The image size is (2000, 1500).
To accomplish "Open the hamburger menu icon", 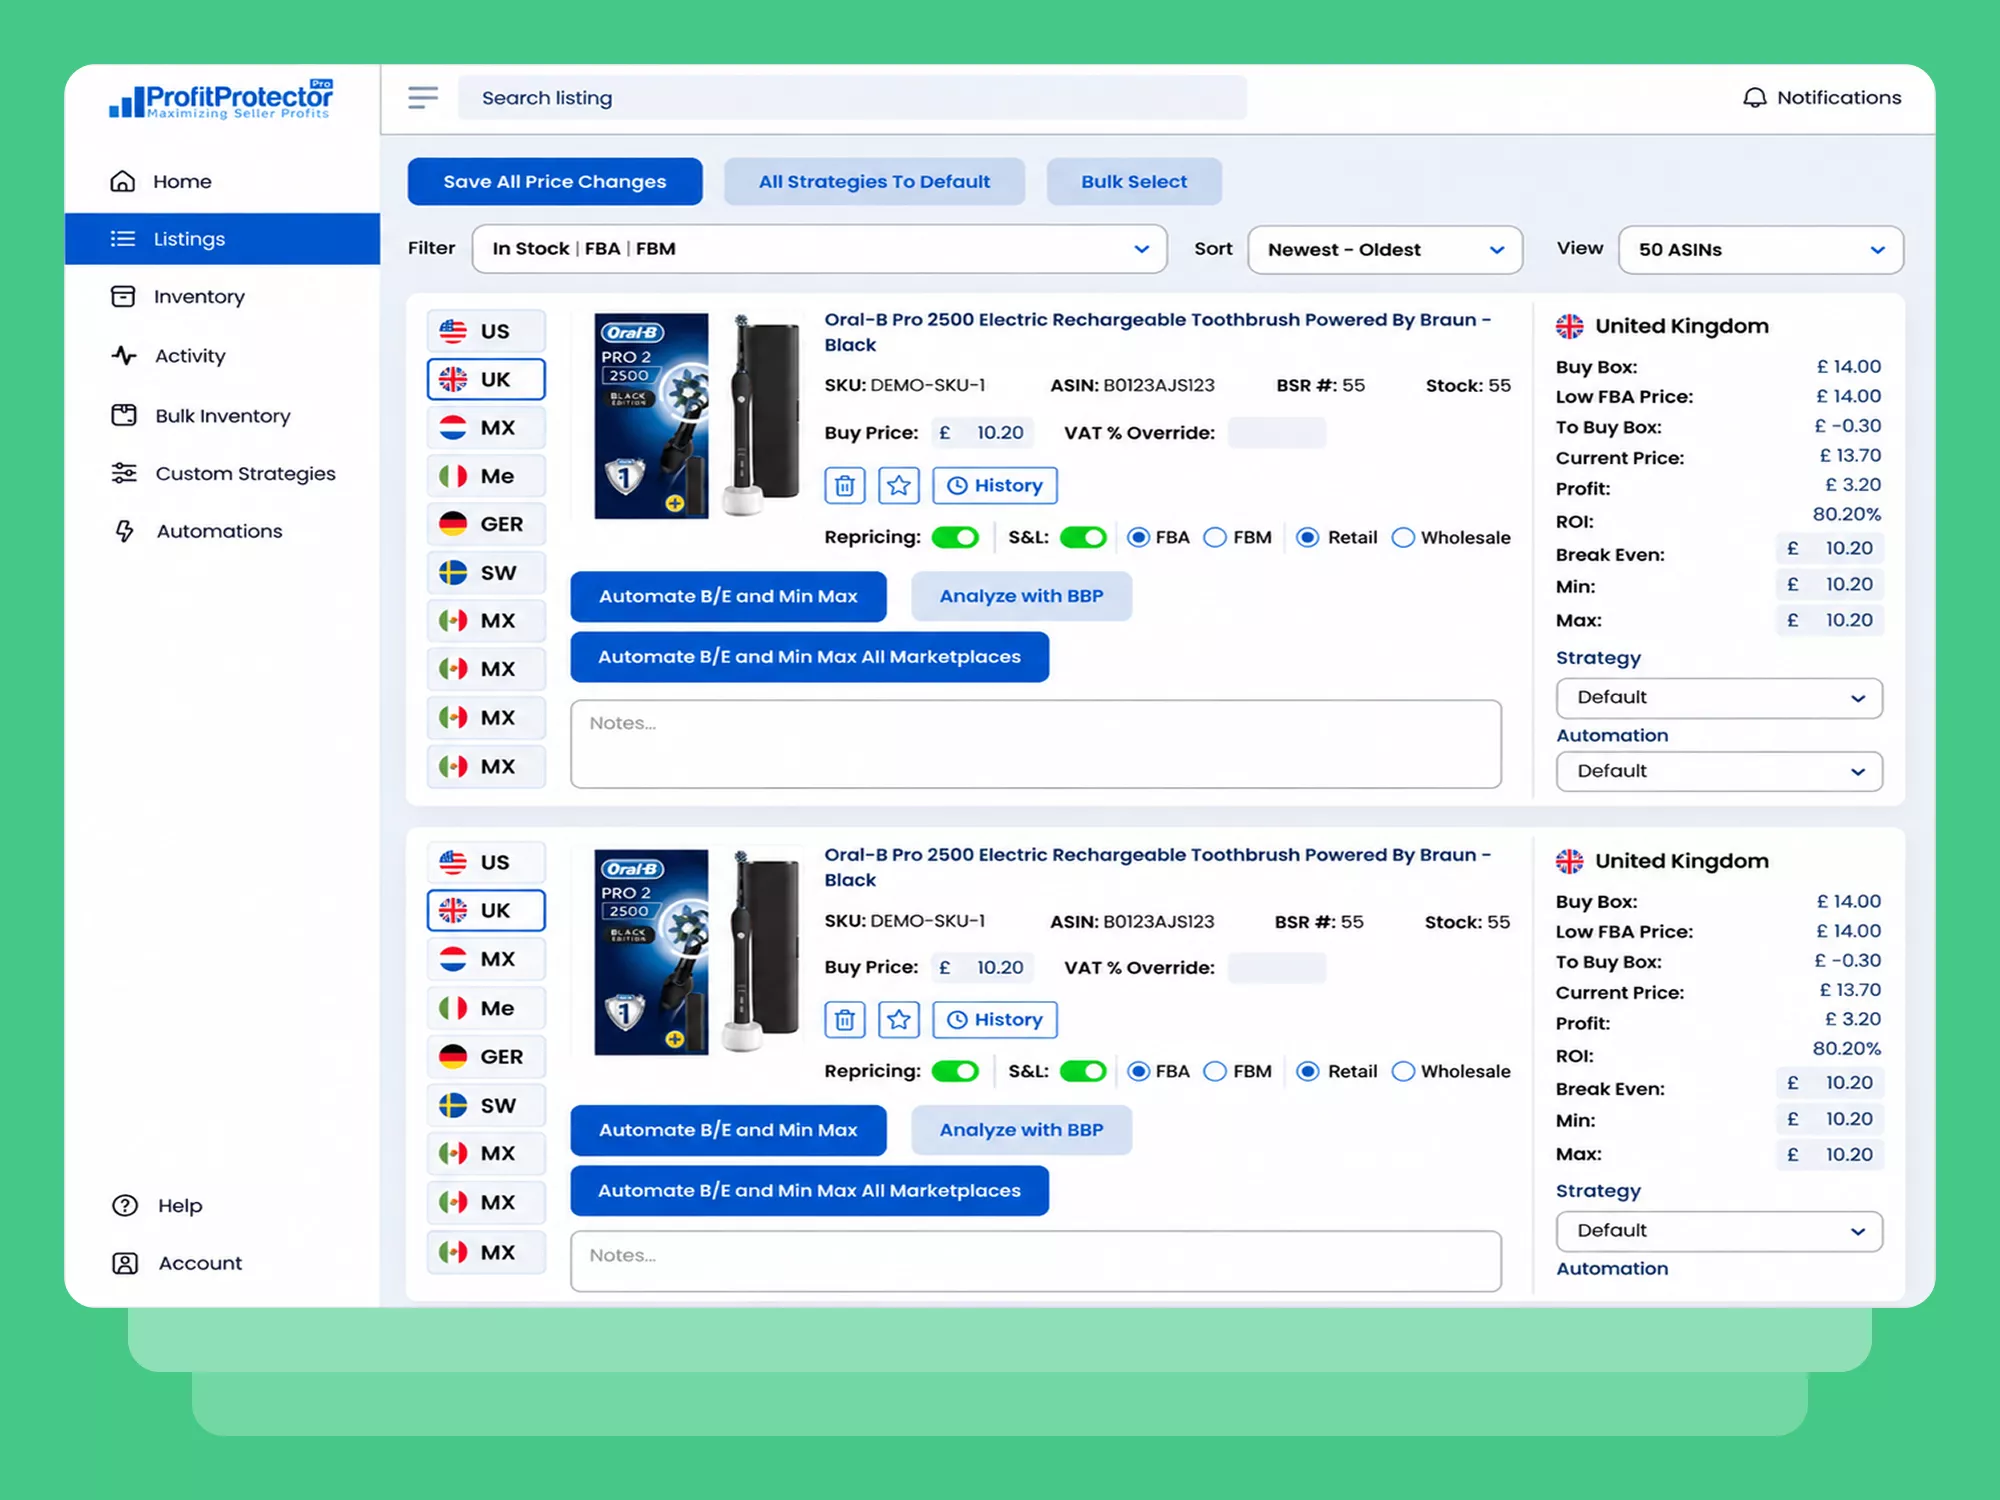I will pos(423,97).
